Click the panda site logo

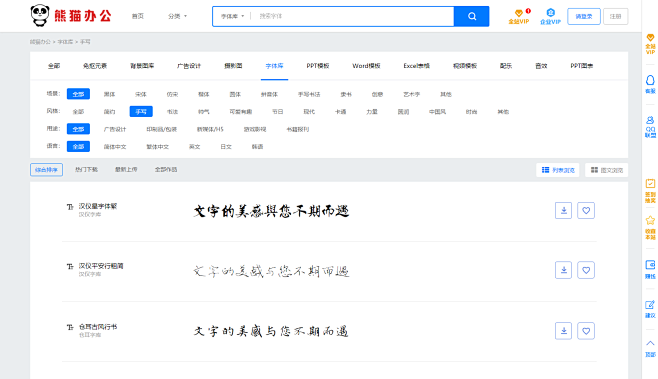[71, 16]
